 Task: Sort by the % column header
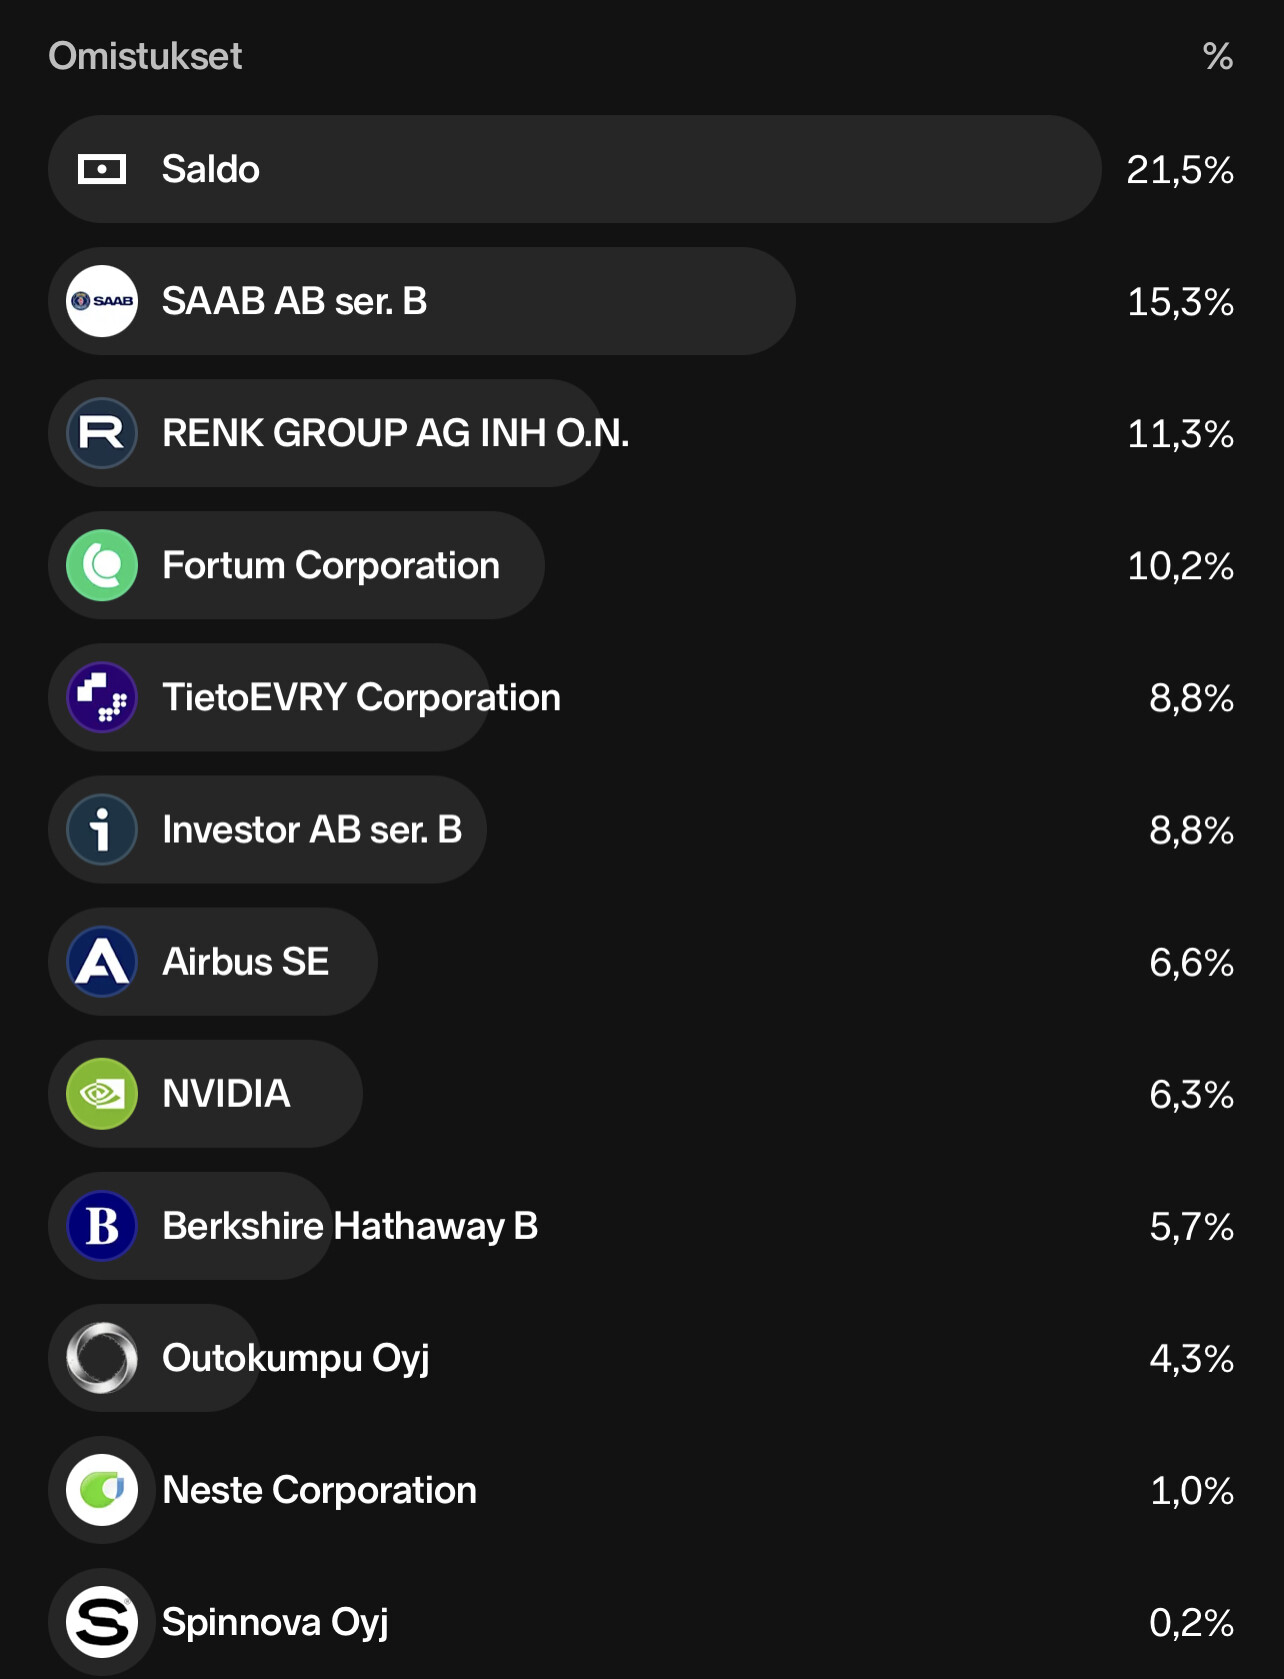click(1217, 56)
